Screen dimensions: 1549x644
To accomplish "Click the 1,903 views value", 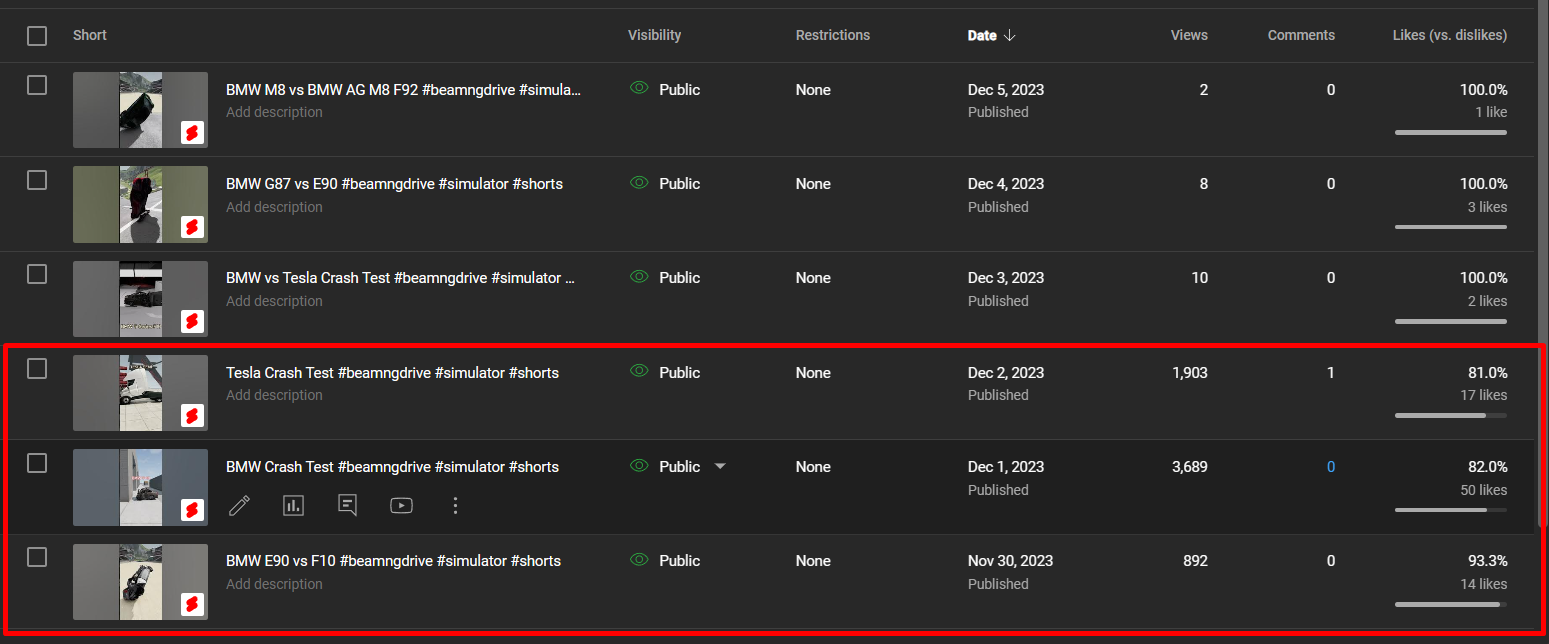I will 1190,373.
